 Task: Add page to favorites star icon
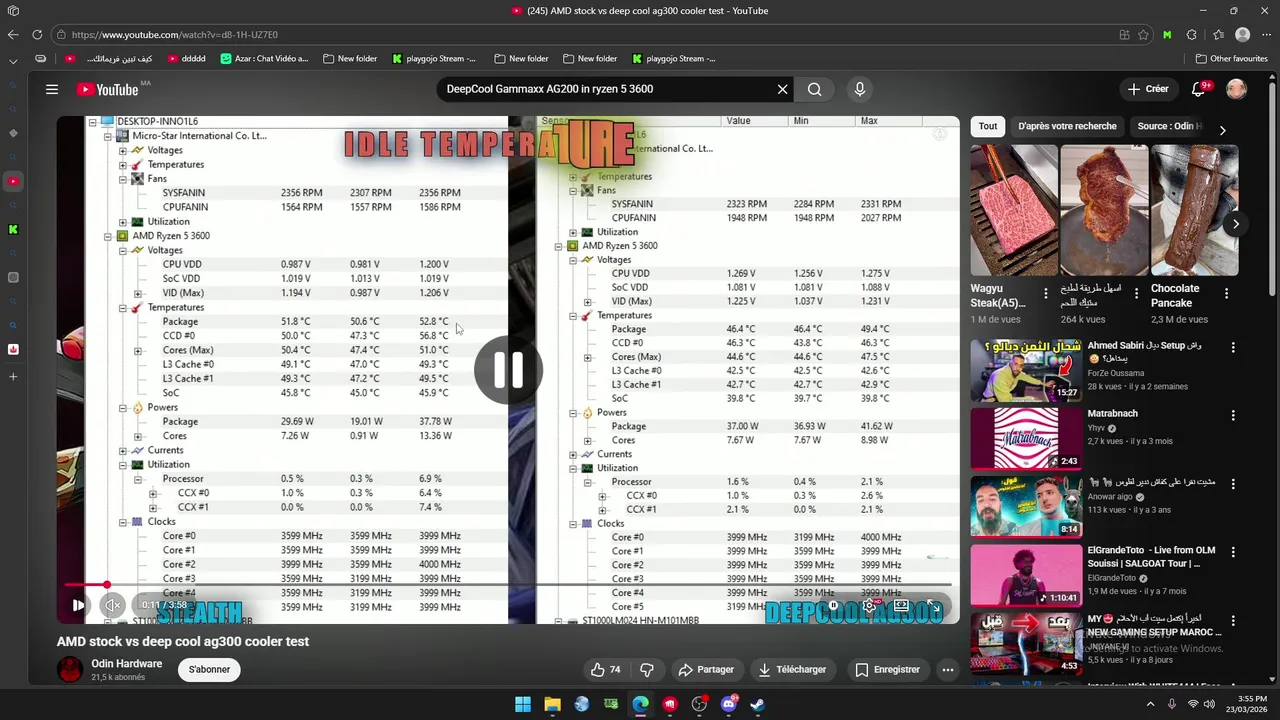[x=1144, y=34]
